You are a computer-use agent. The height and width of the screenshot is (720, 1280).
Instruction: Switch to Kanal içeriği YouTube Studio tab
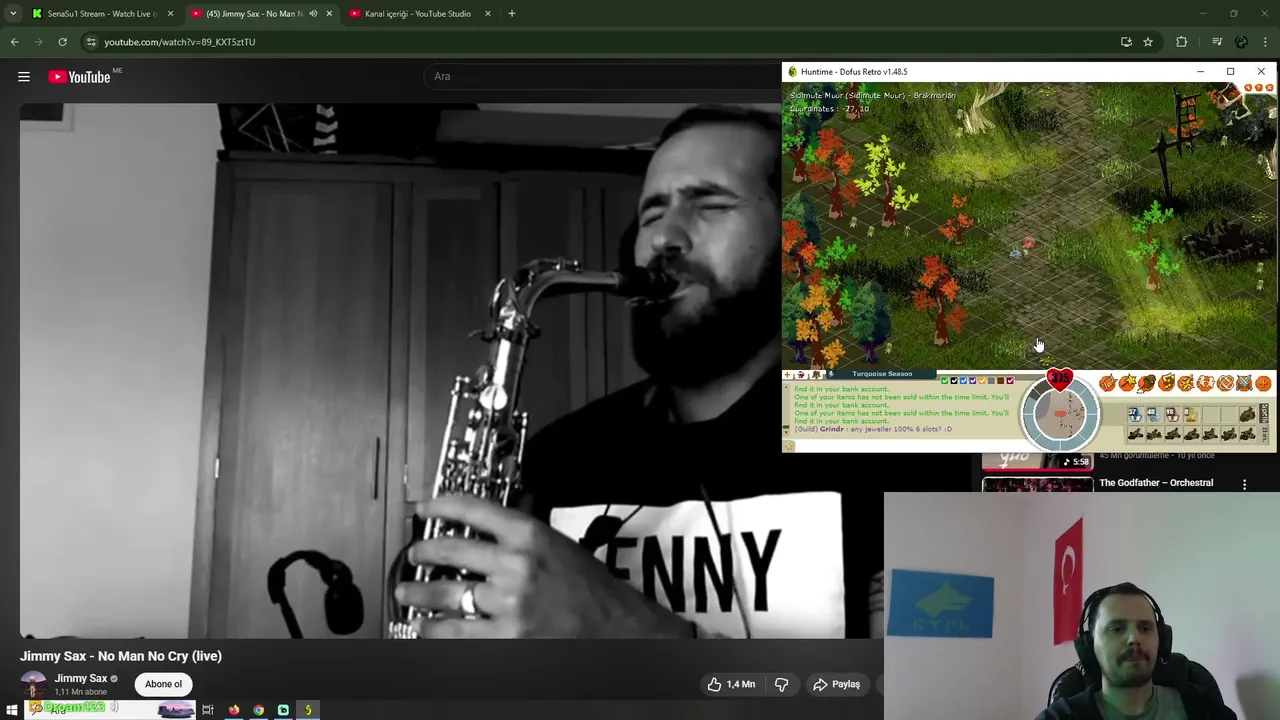(418, 13)
